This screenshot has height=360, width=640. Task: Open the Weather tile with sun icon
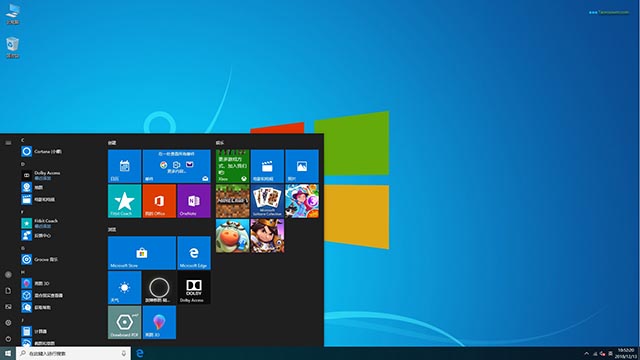124,288
